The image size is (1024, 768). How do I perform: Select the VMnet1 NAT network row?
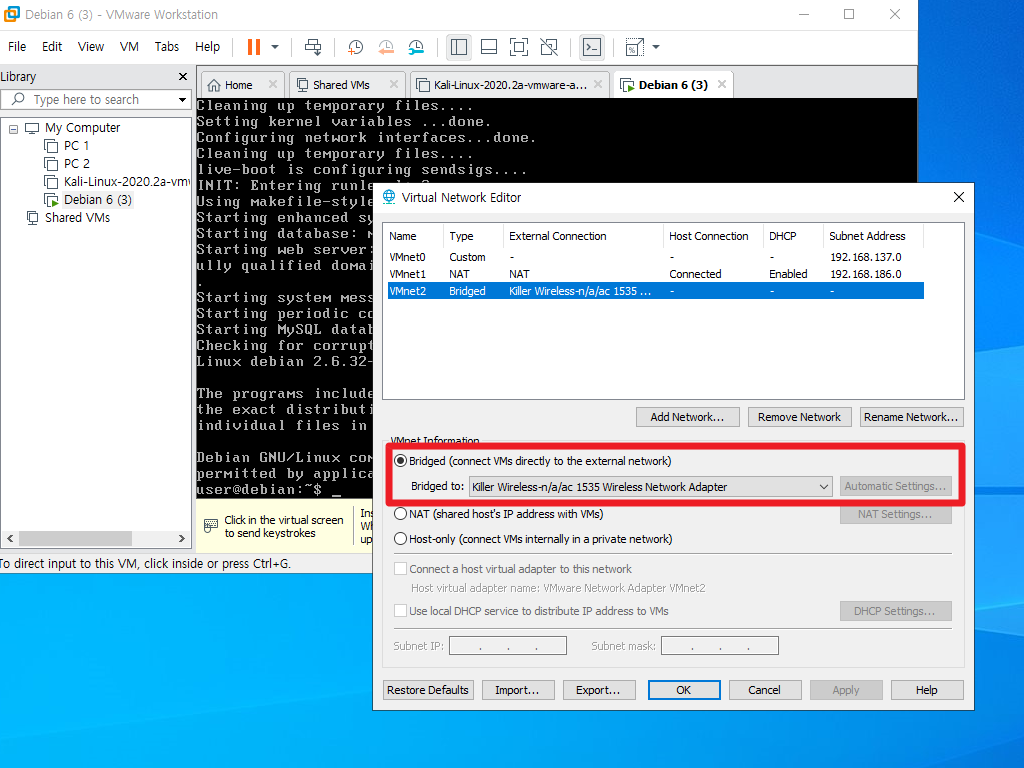coord(656,274)
